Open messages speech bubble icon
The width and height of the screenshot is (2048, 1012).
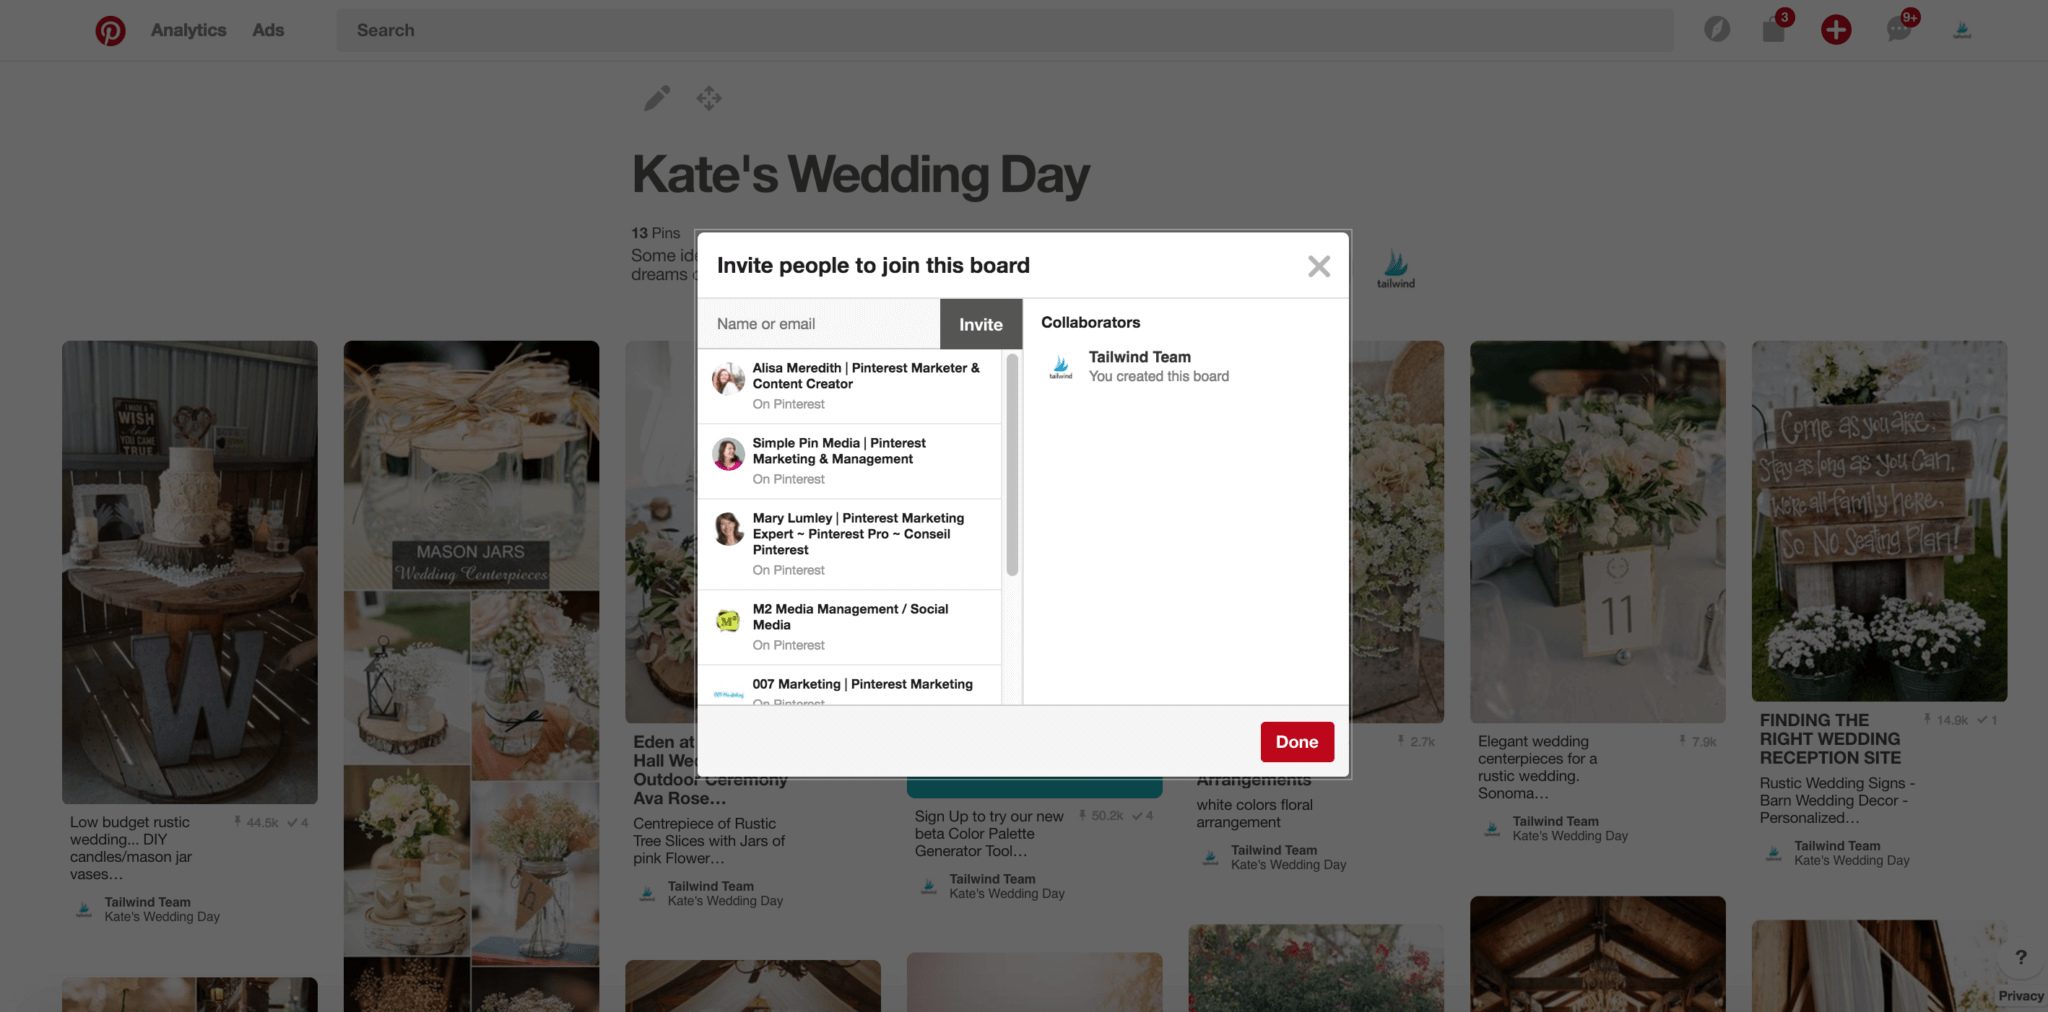(1898, 30)
